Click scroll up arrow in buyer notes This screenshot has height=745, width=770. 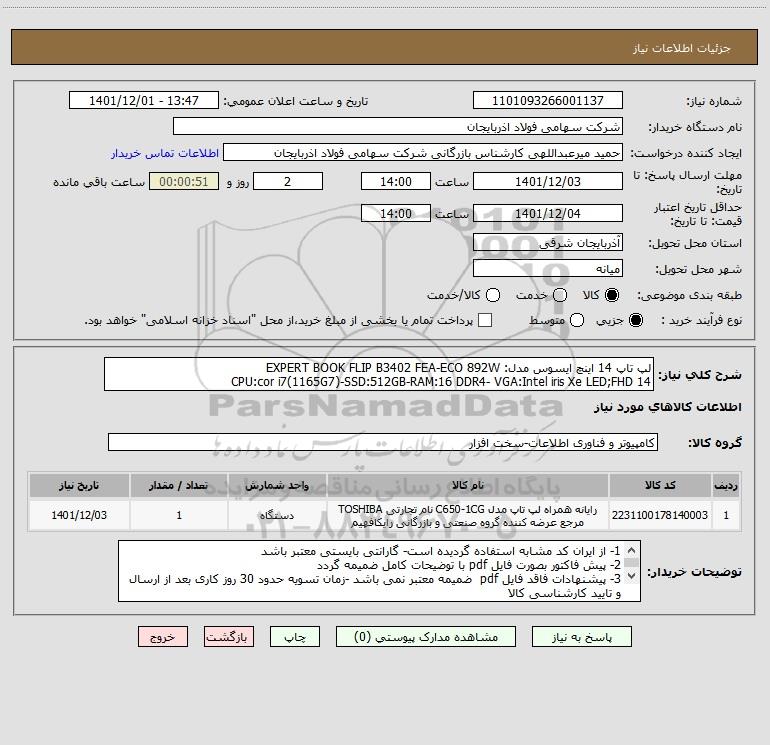[x=632, y=550]
